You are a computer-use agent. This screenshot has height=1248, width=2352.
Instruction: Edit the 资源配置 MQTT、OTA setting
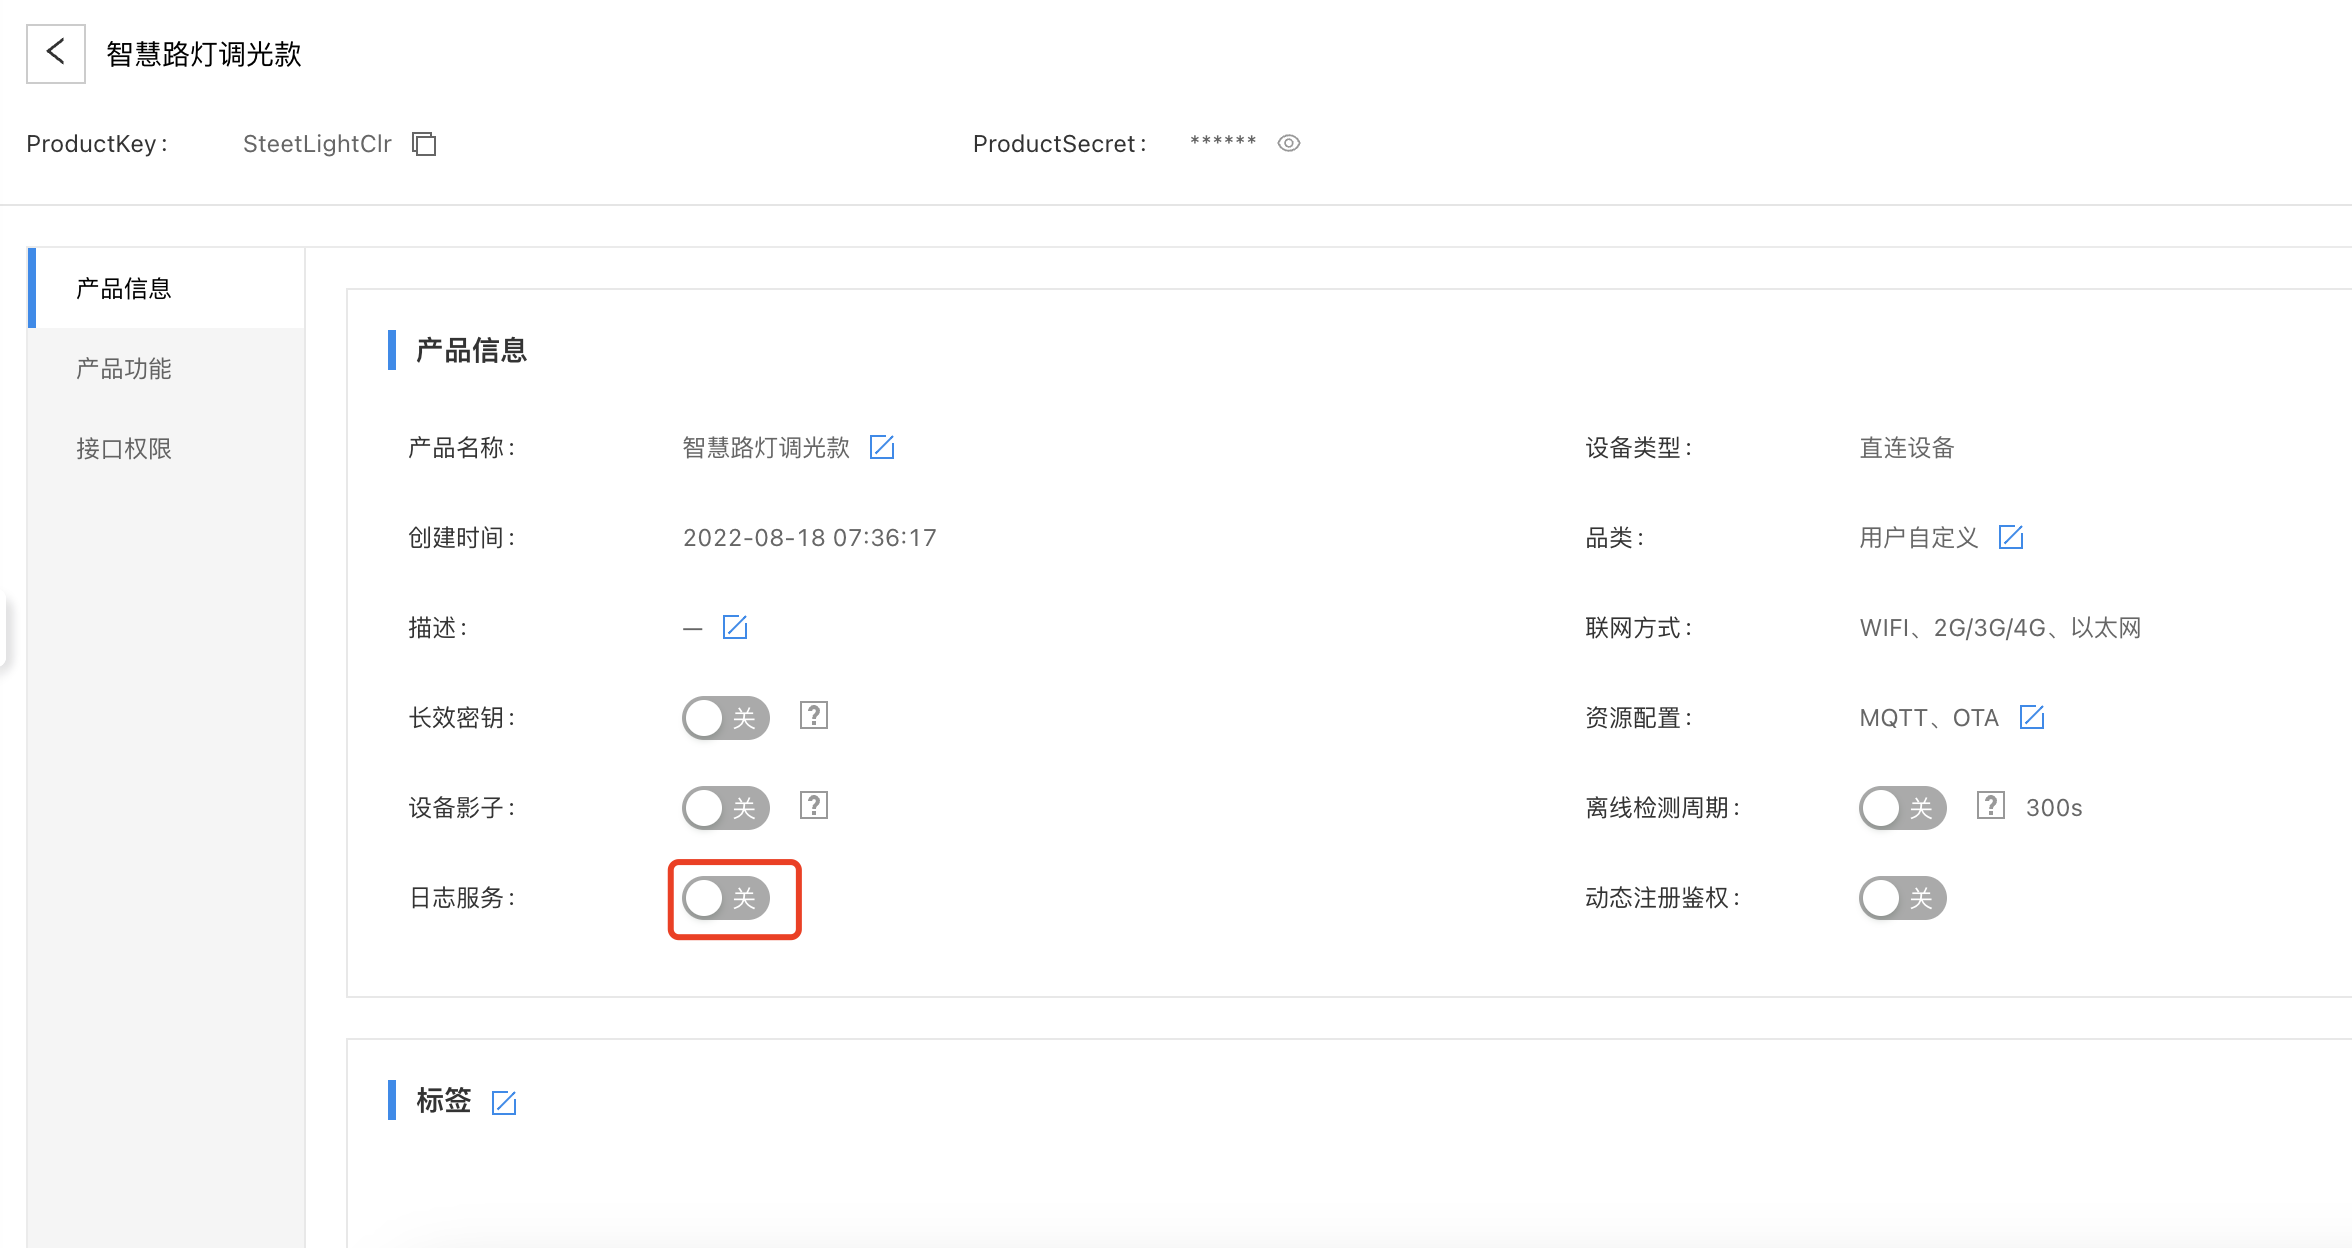(2032, 717)
